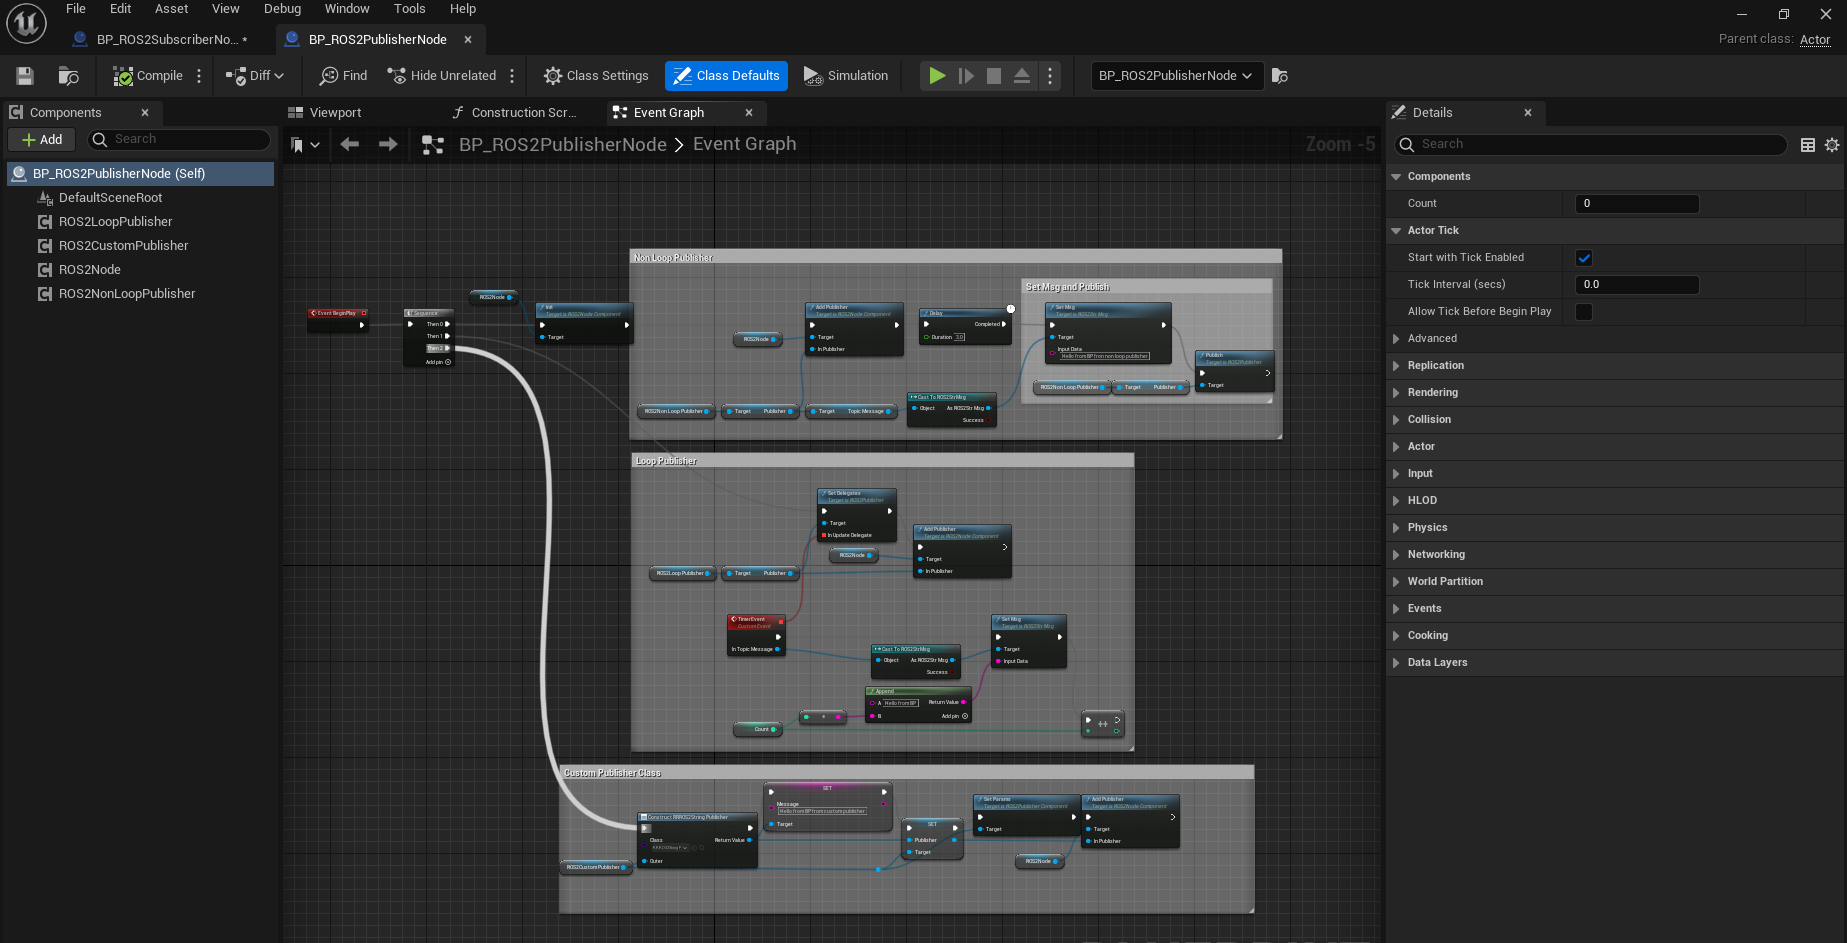Image resolution: width=1847 pixels, height=943 pixels.
Task: Open Hide Unrelated options menu
Action: (512, 76)
